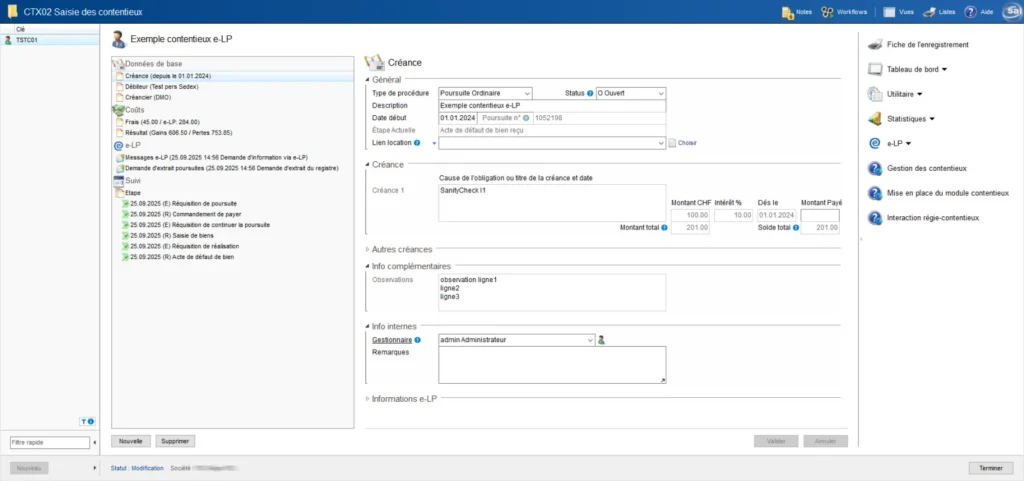Screen dimensions: 1024x481
Task: Click help icon beside Interaction régie-contentieux
Action: click(874, 218)
